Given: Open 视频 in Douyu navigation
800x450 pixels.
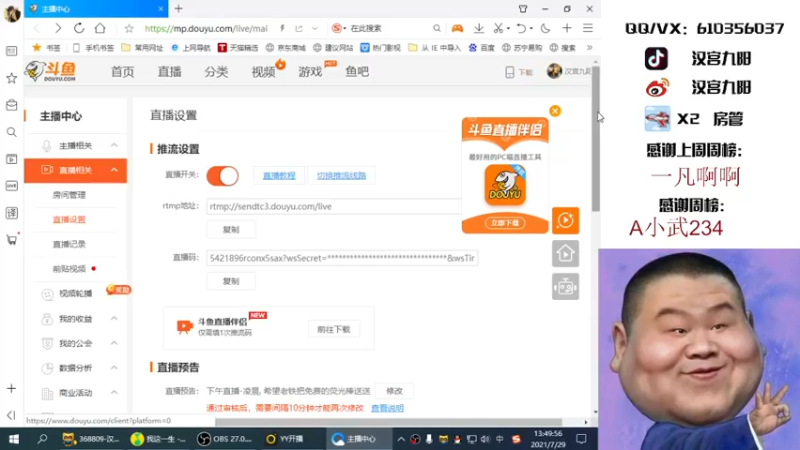Looking at the screenshot, I should point(263,71).
